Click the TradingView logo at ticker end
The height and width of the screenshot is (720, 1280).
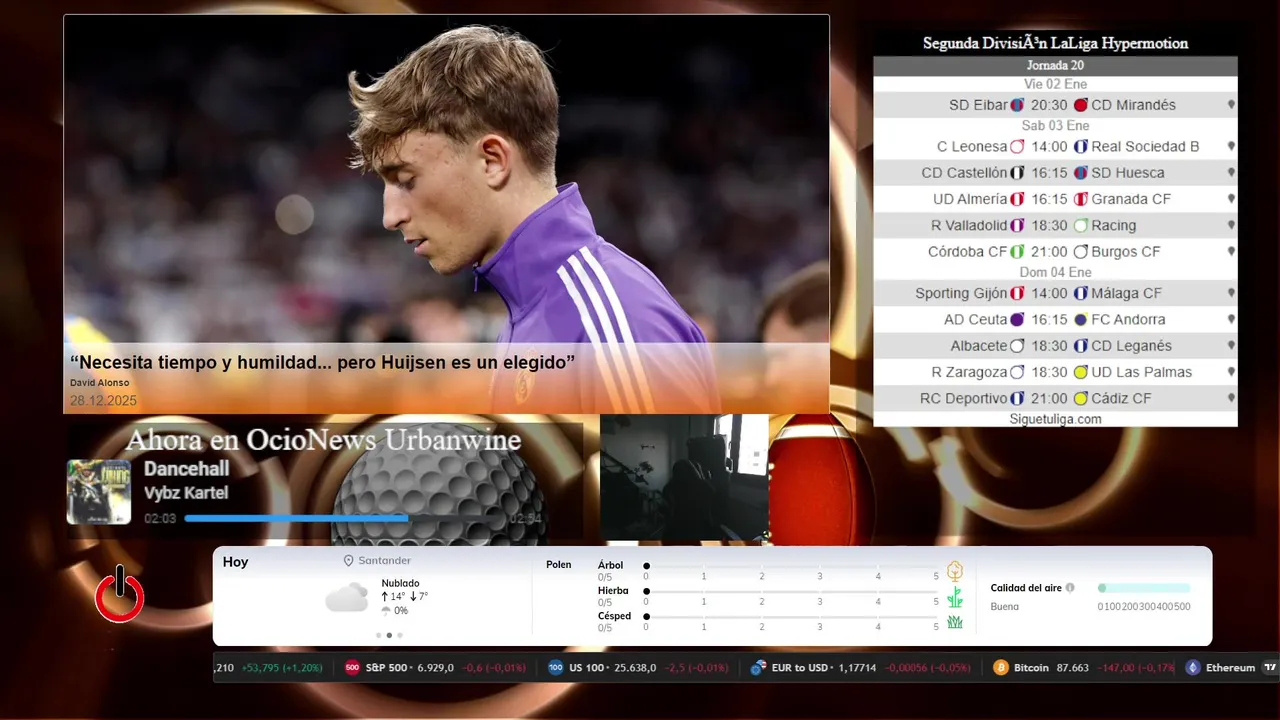click(1270, 668)
